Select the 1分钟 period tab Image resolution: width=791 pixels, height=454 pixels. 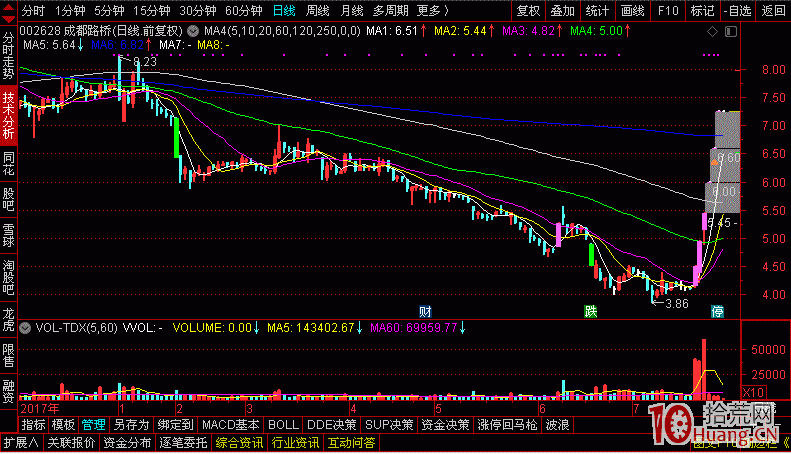coord(70,11)
